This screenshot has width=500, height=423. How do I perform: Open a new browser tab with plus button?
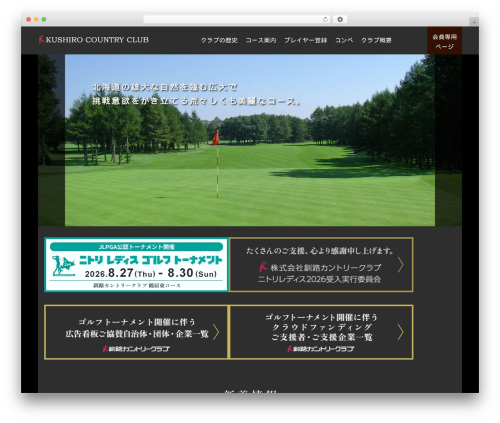(x=474, y=22)
